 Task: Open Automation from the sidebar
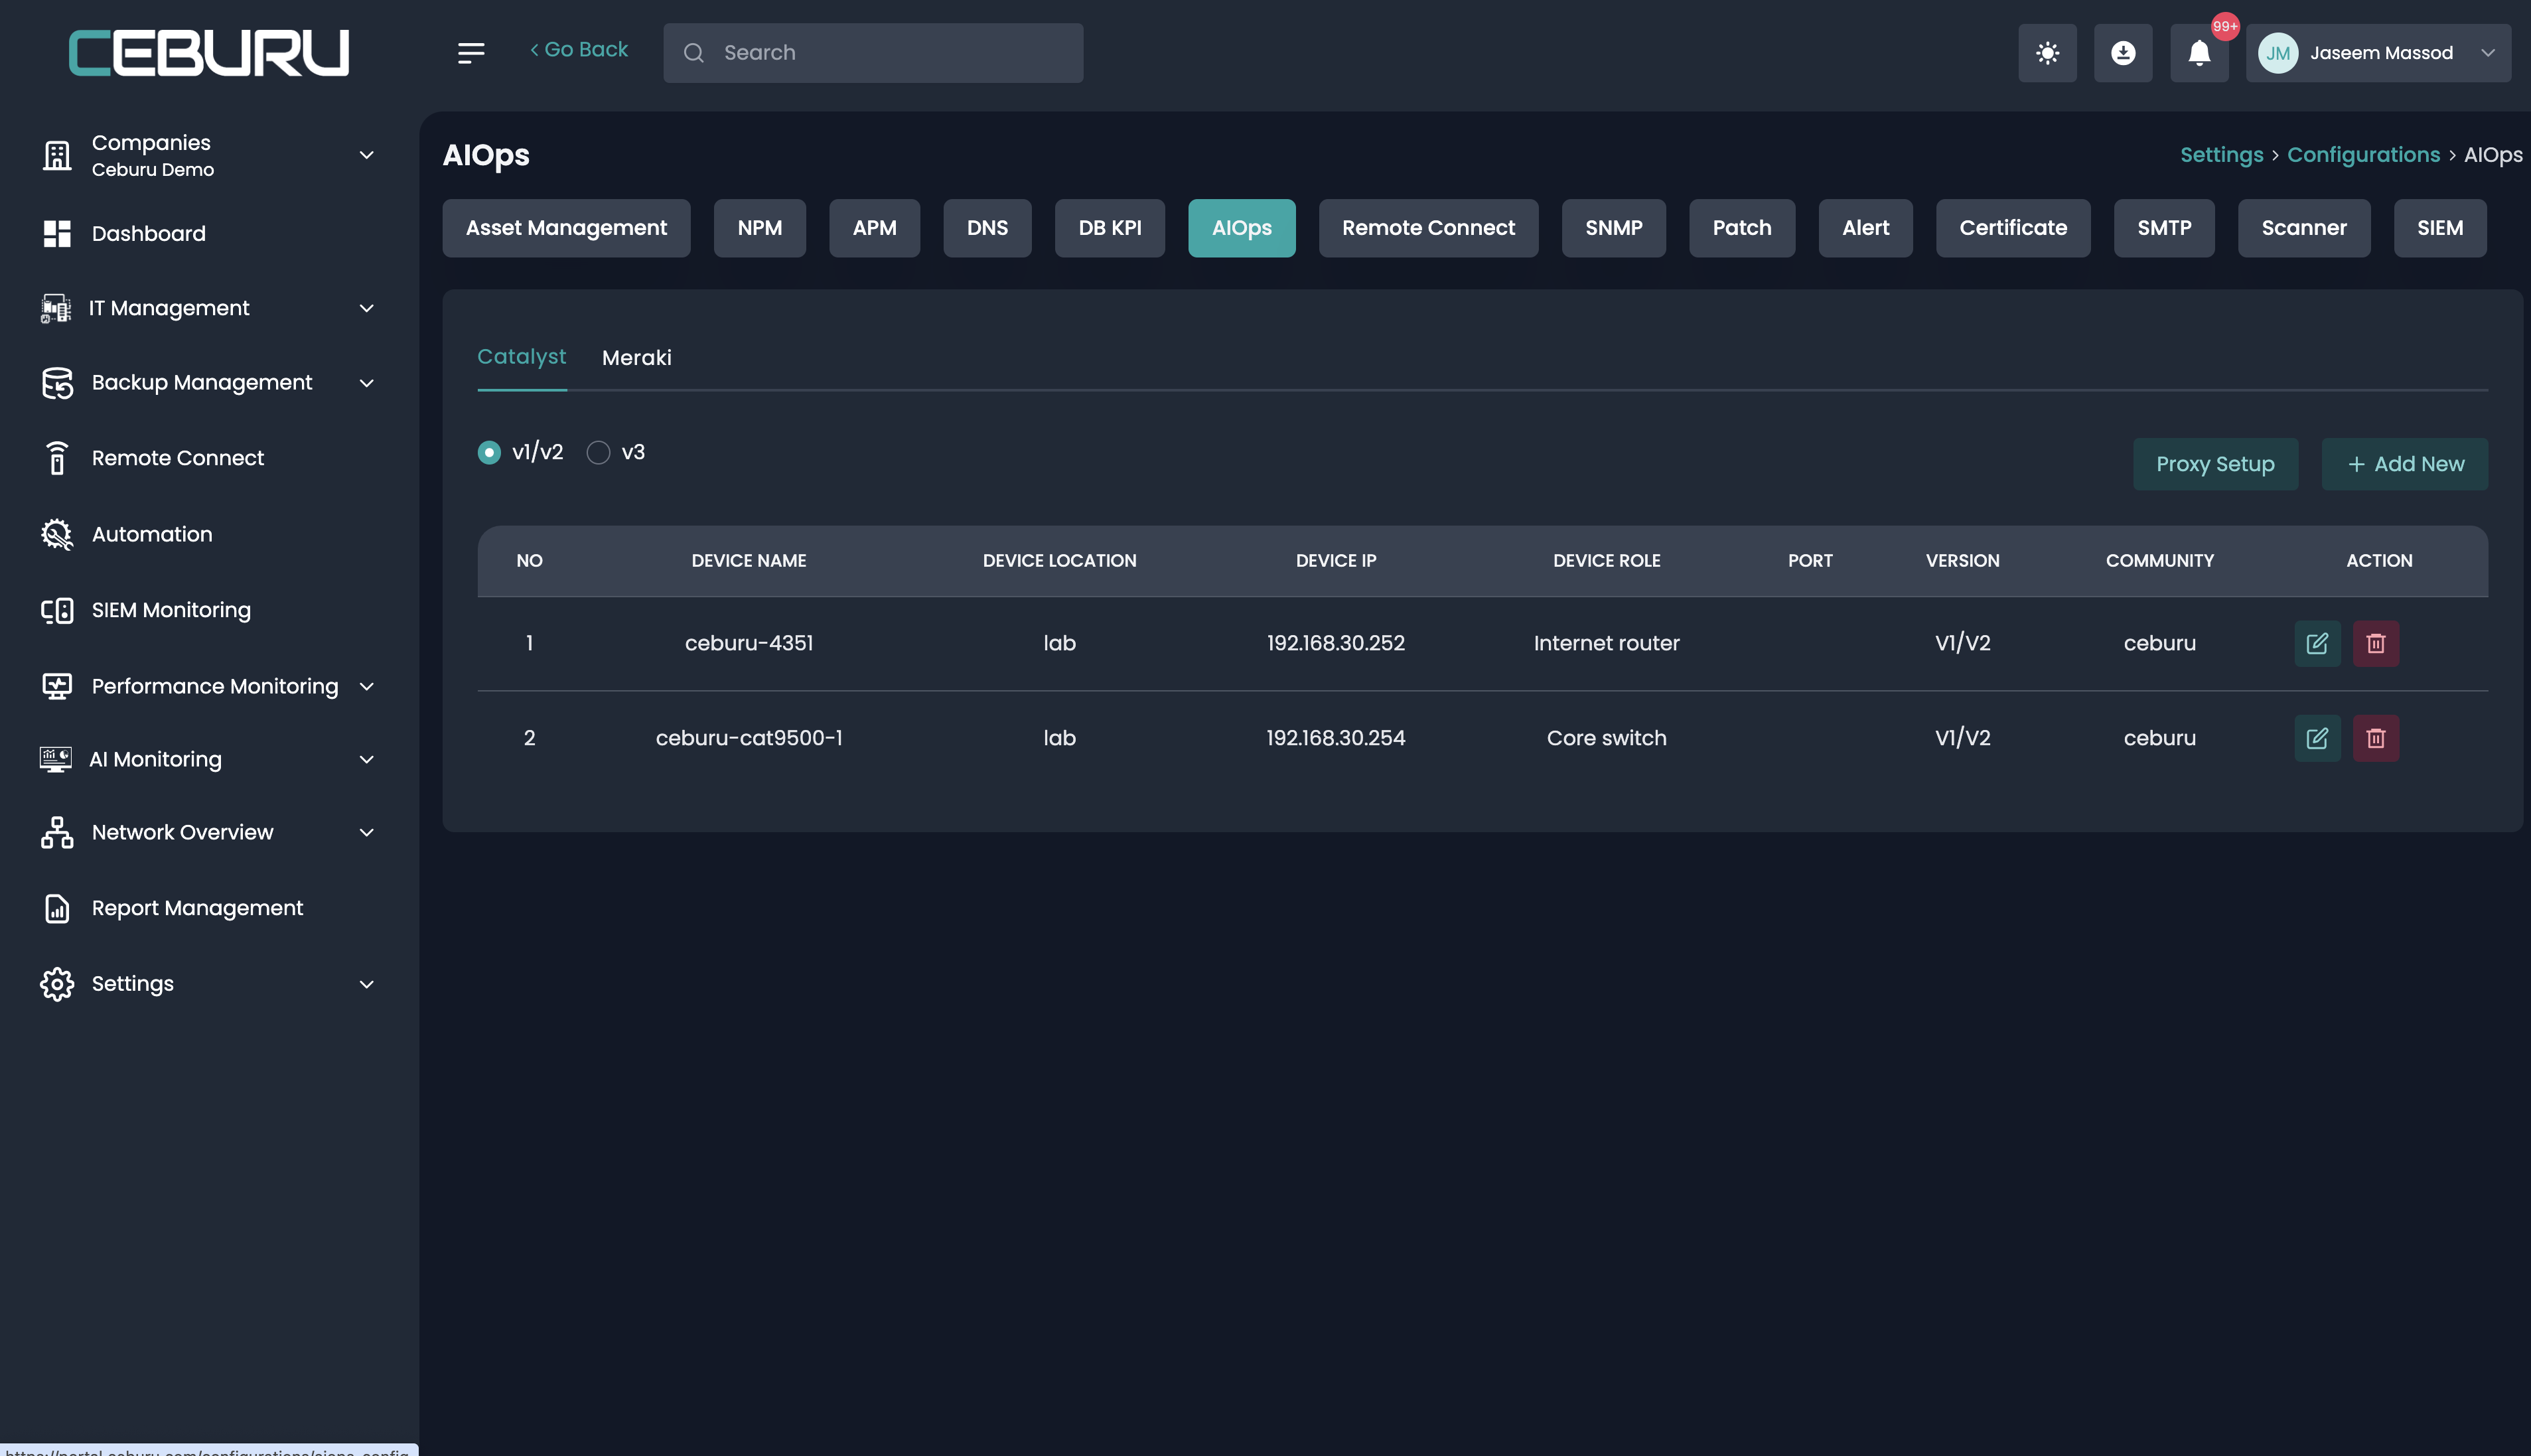(152, 534)
